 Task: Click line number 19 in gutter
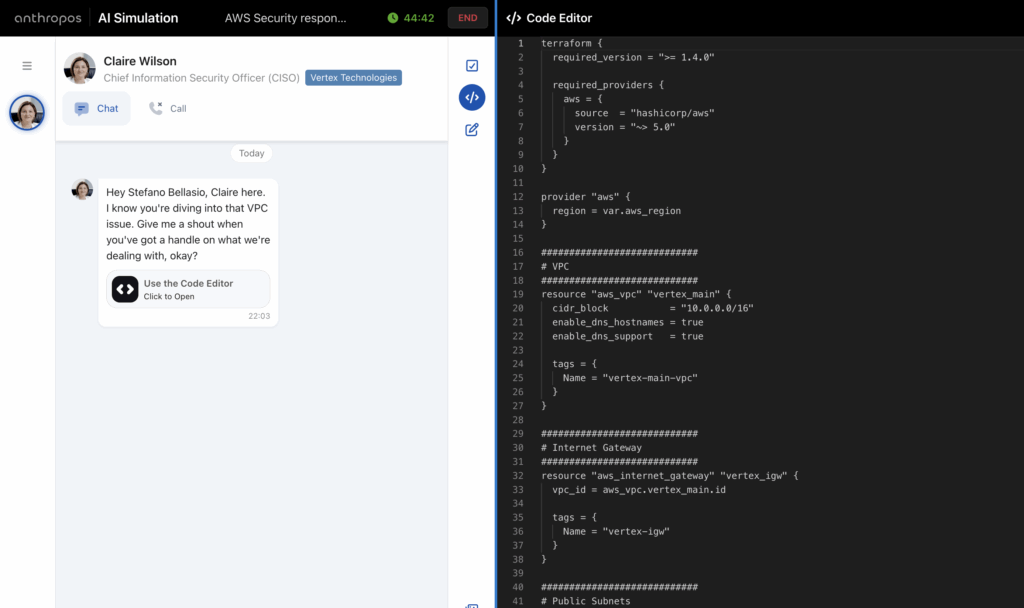coord(519,294)
